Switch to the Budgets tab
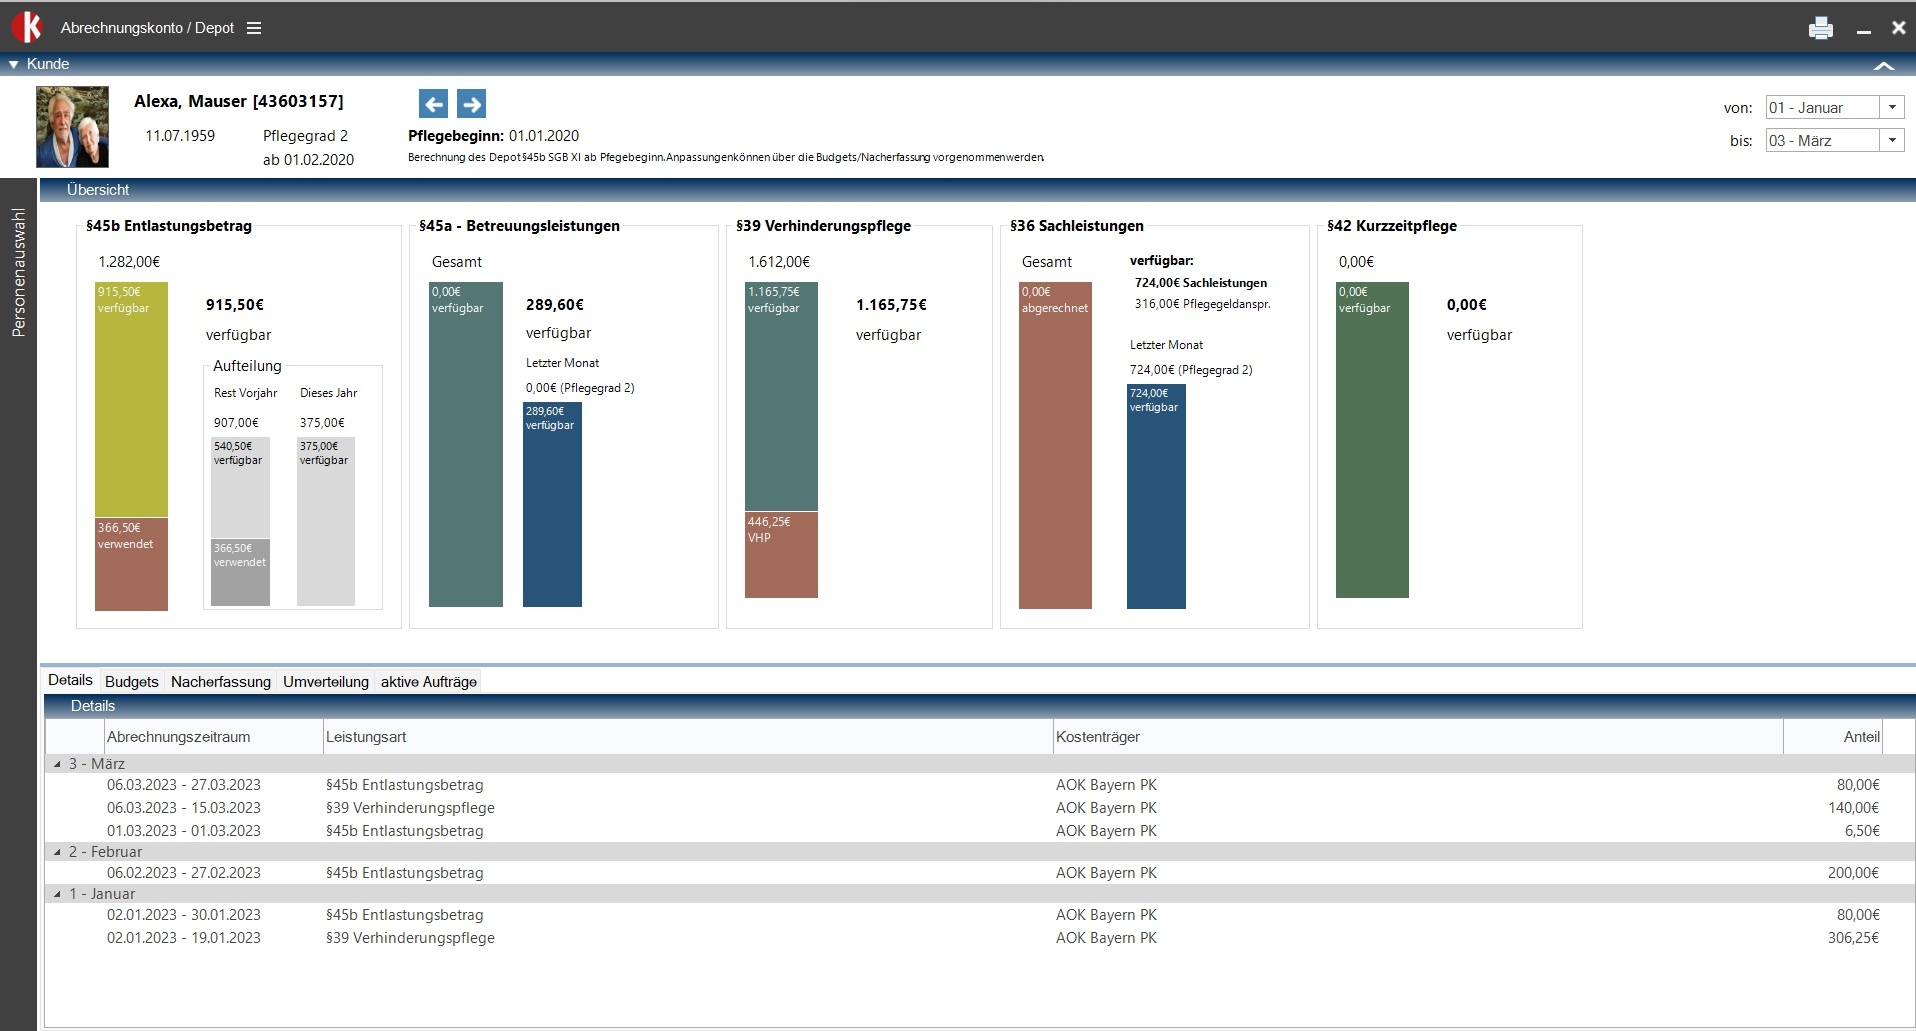1916x1031 pixels. point(132,681)
